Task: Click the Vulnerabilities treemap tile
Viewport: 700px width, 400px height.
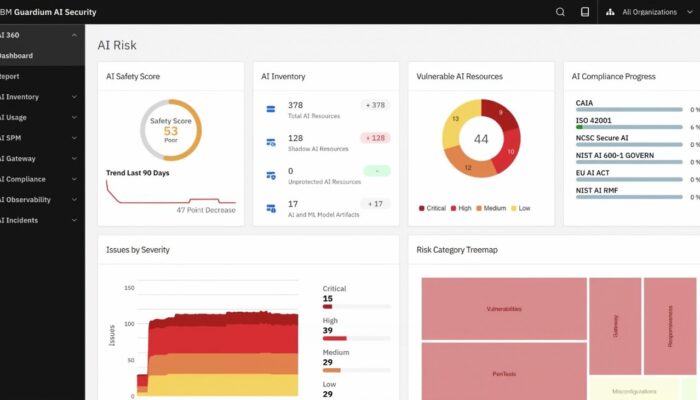Action: tap(504, 309)
